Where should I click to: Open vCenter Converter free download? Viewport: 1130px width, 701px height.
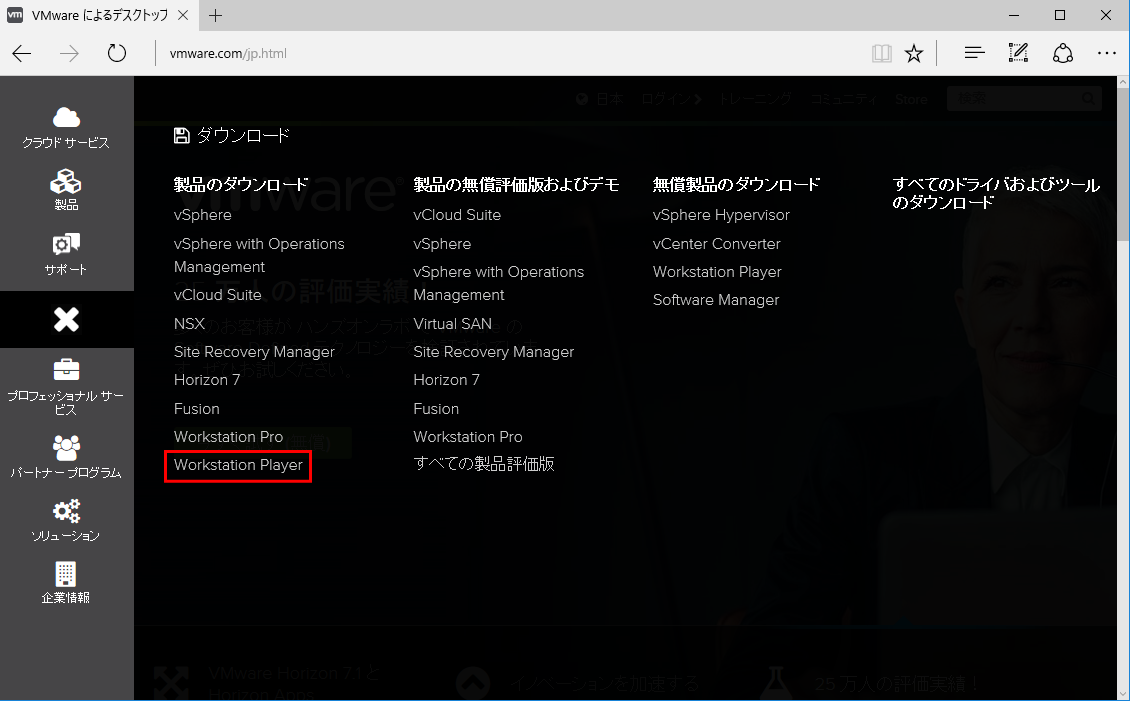tap(716, 244)
